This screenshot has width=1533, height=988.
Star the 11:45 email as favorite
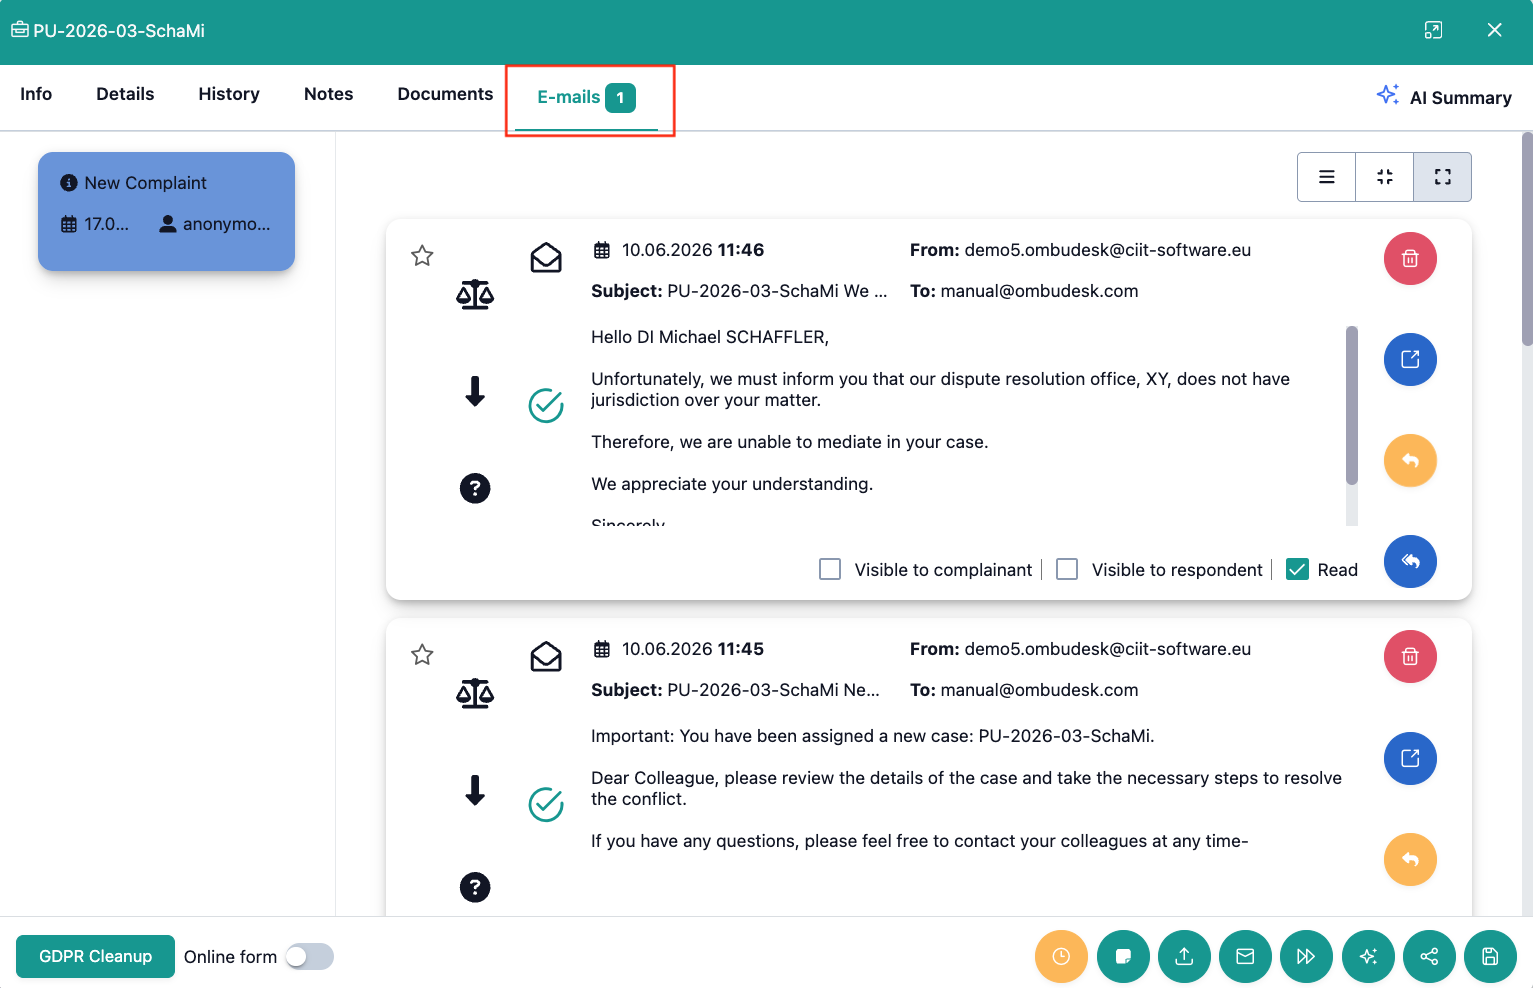point(422,654)
